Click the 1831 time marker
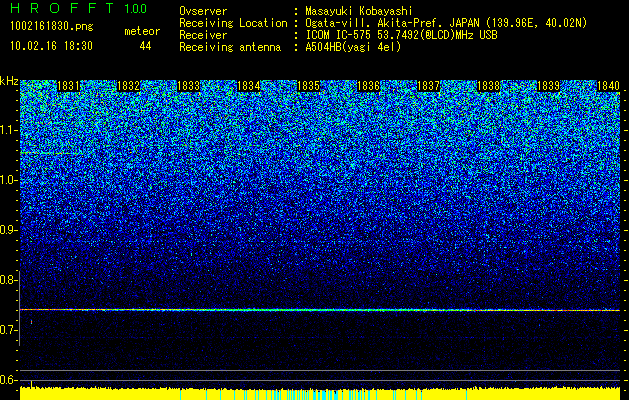The width and height of the screenshot is (629, 400). pyautogui.click(x=69, y=86)
